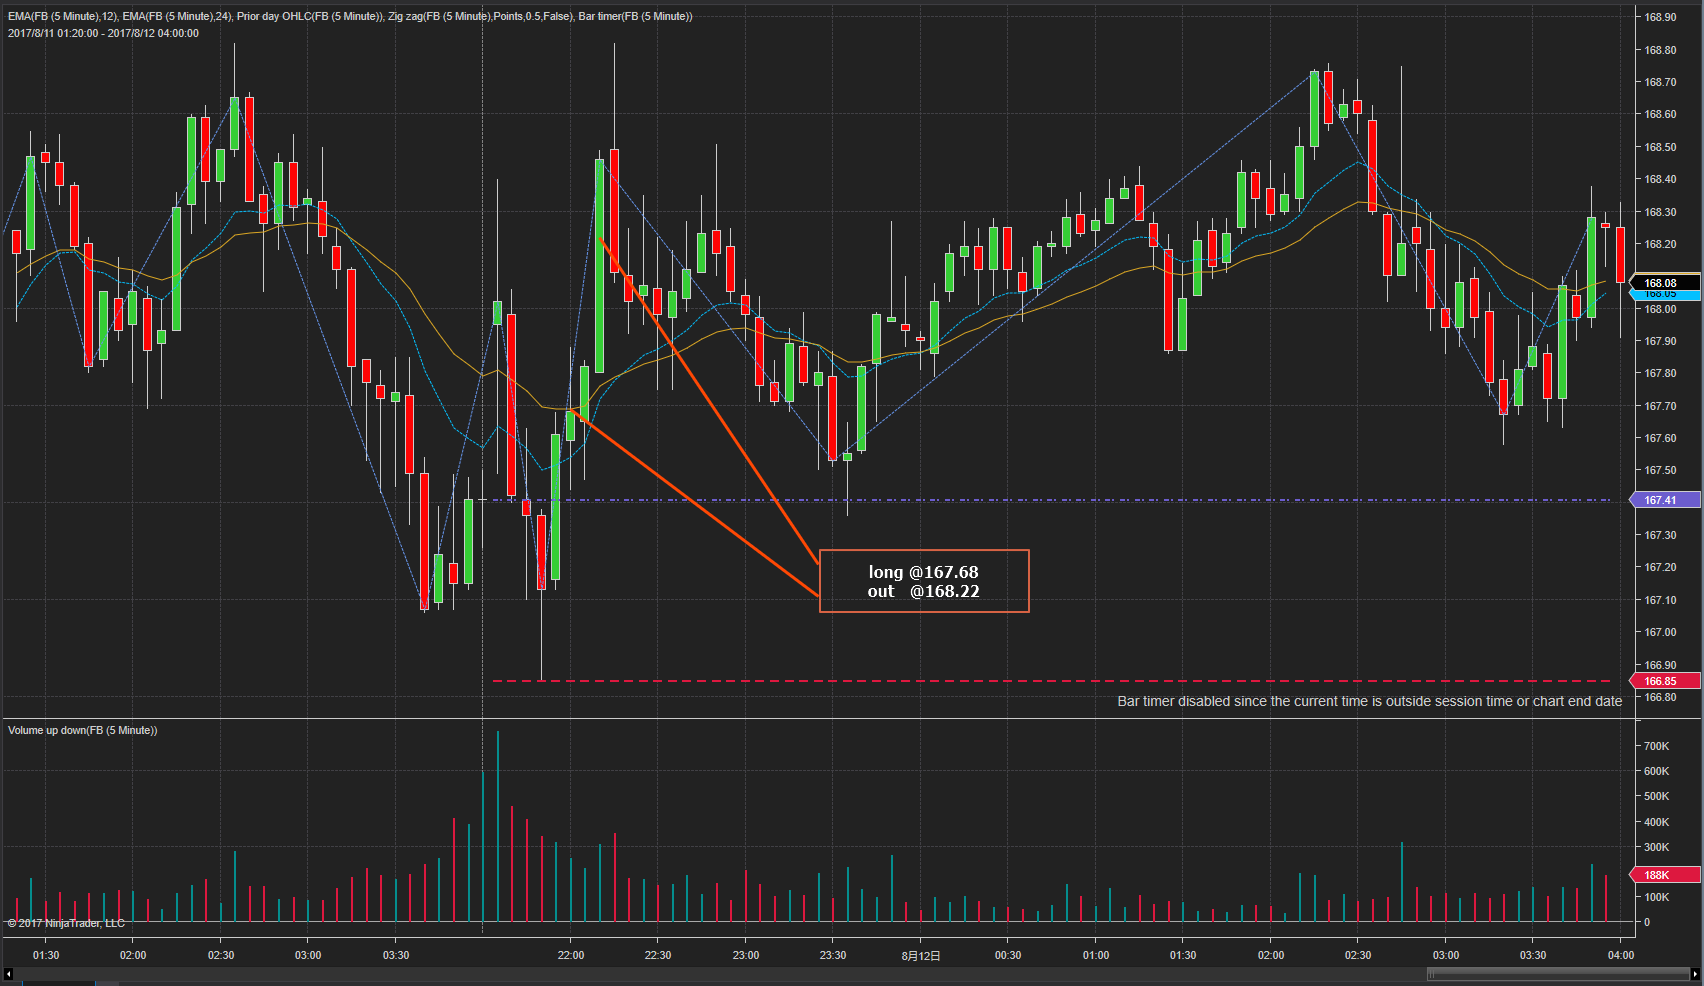
Task: Click the 300K volume axis label
Action: [1656, 847]
